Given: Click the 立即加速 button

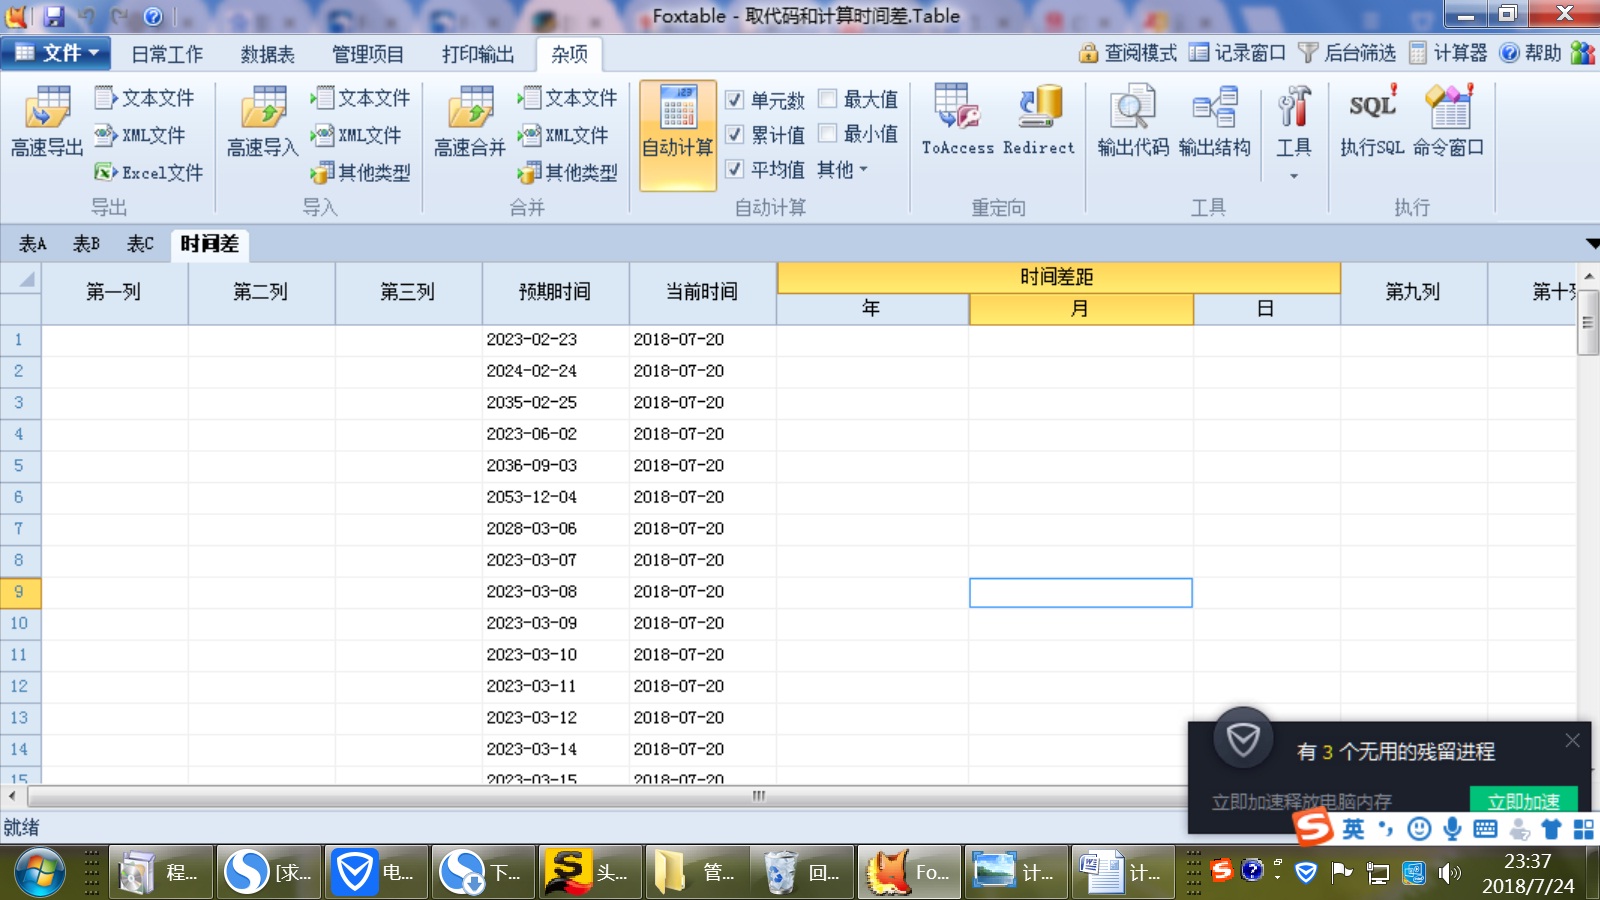Looking at the screenshot, I should 1523,801.
